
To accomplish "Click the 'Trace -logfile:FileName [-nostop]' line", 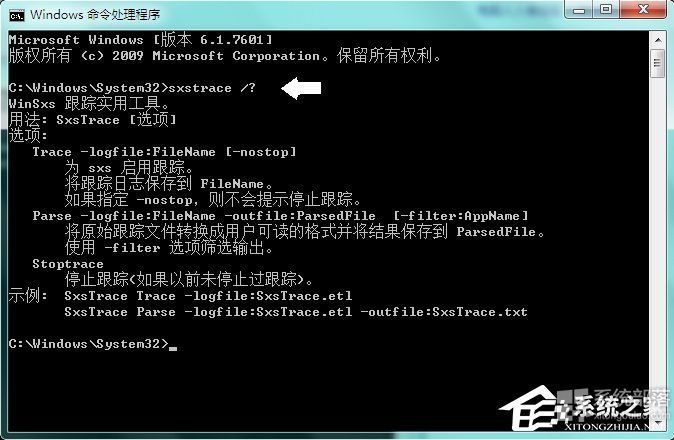I will pyautogui.click(x=164, y=152).
